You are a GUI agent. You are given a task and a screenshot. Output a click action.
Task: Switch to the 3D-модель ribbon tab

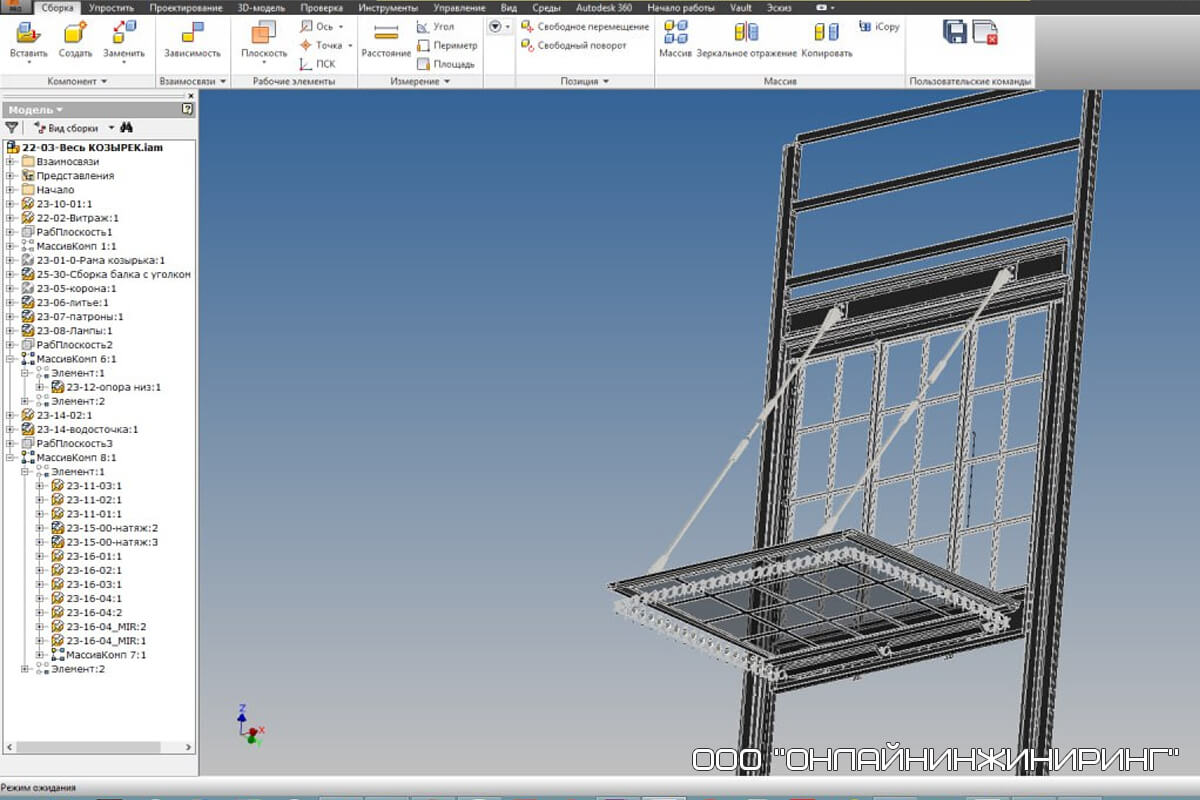pyautogui.click(x=261, y=7)
